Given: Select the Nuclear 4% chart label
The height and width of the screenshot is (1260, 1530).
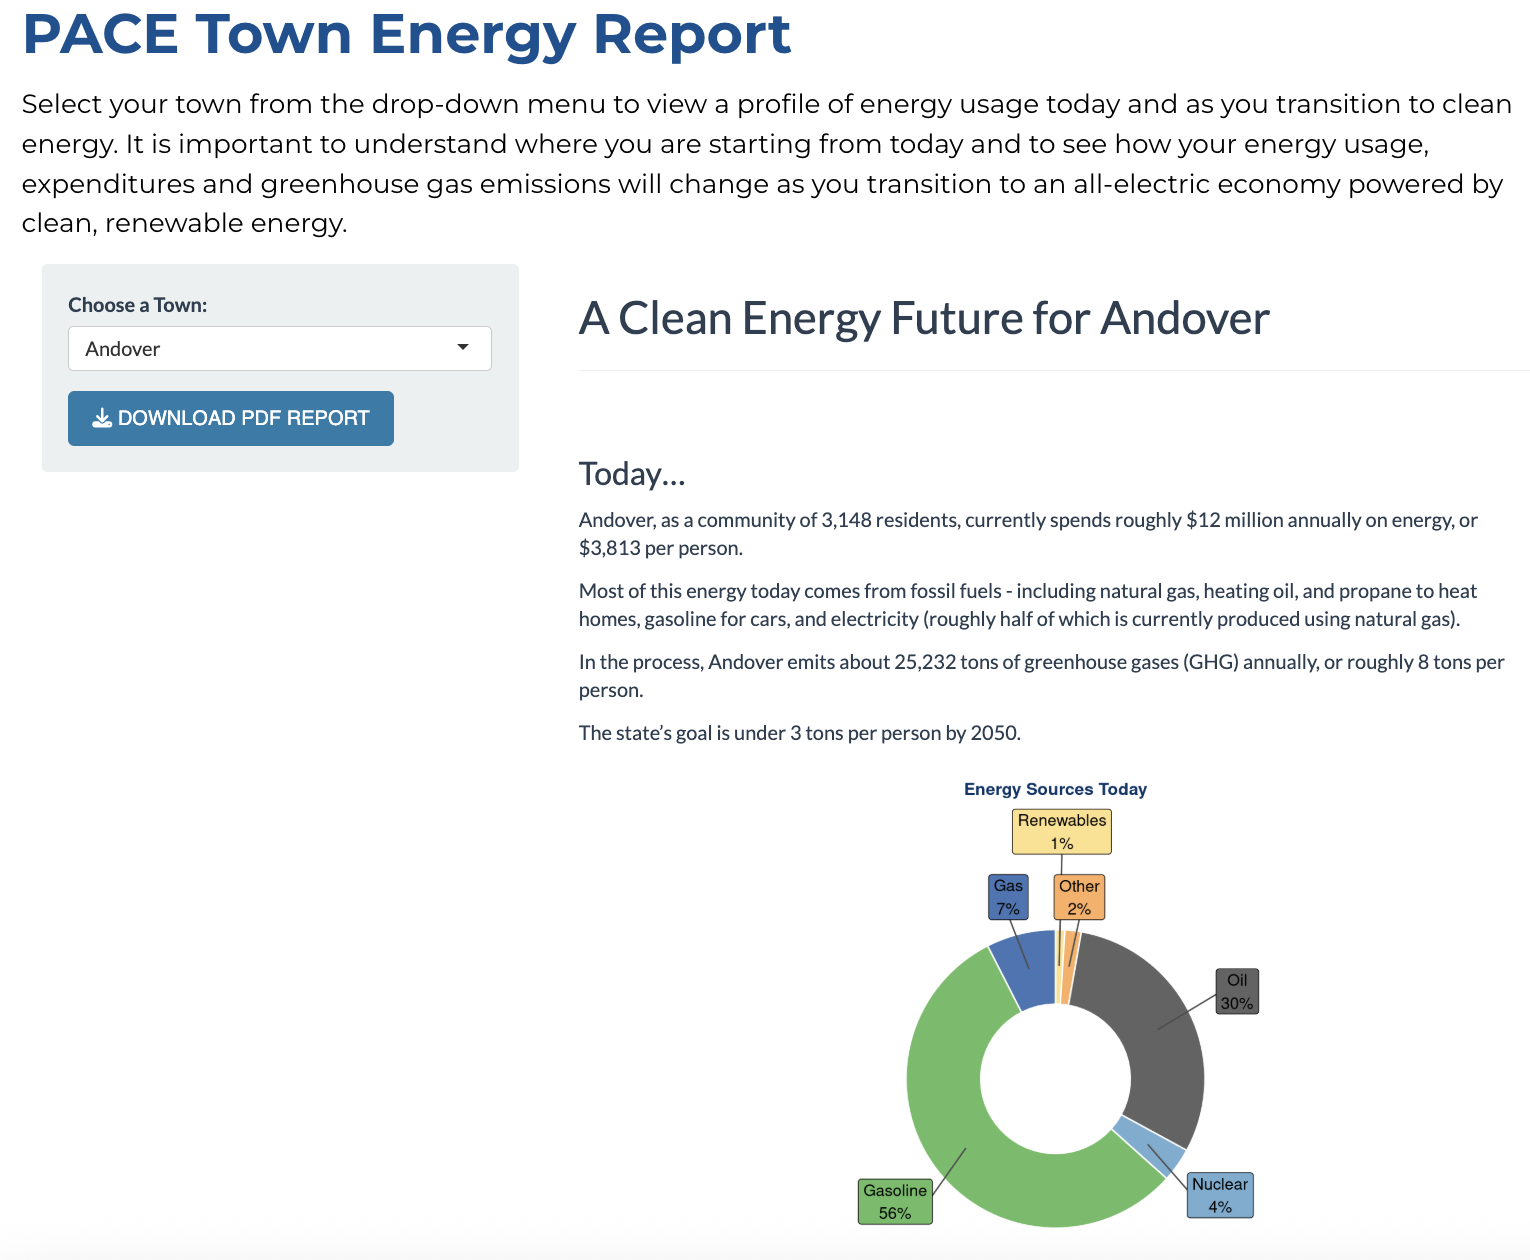Looking at the screenshot, I should pos(1220,1195).
